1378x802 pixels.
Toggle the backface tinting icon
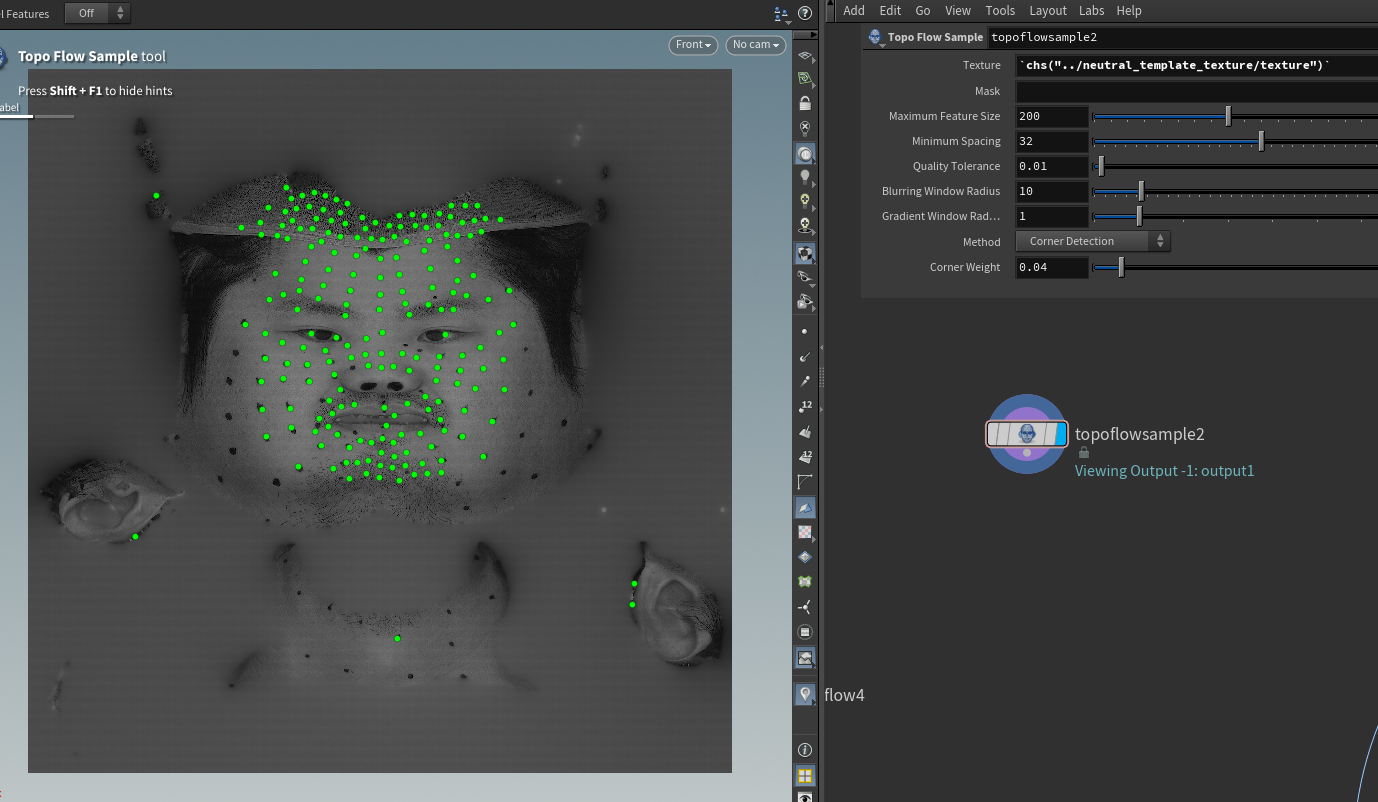point(805,507)
